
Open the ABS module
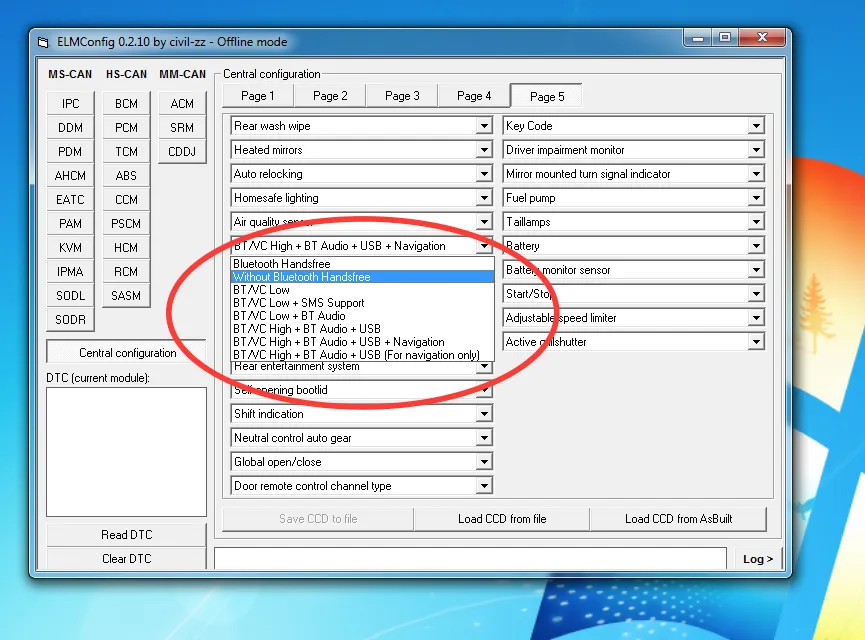coord(126,175)
